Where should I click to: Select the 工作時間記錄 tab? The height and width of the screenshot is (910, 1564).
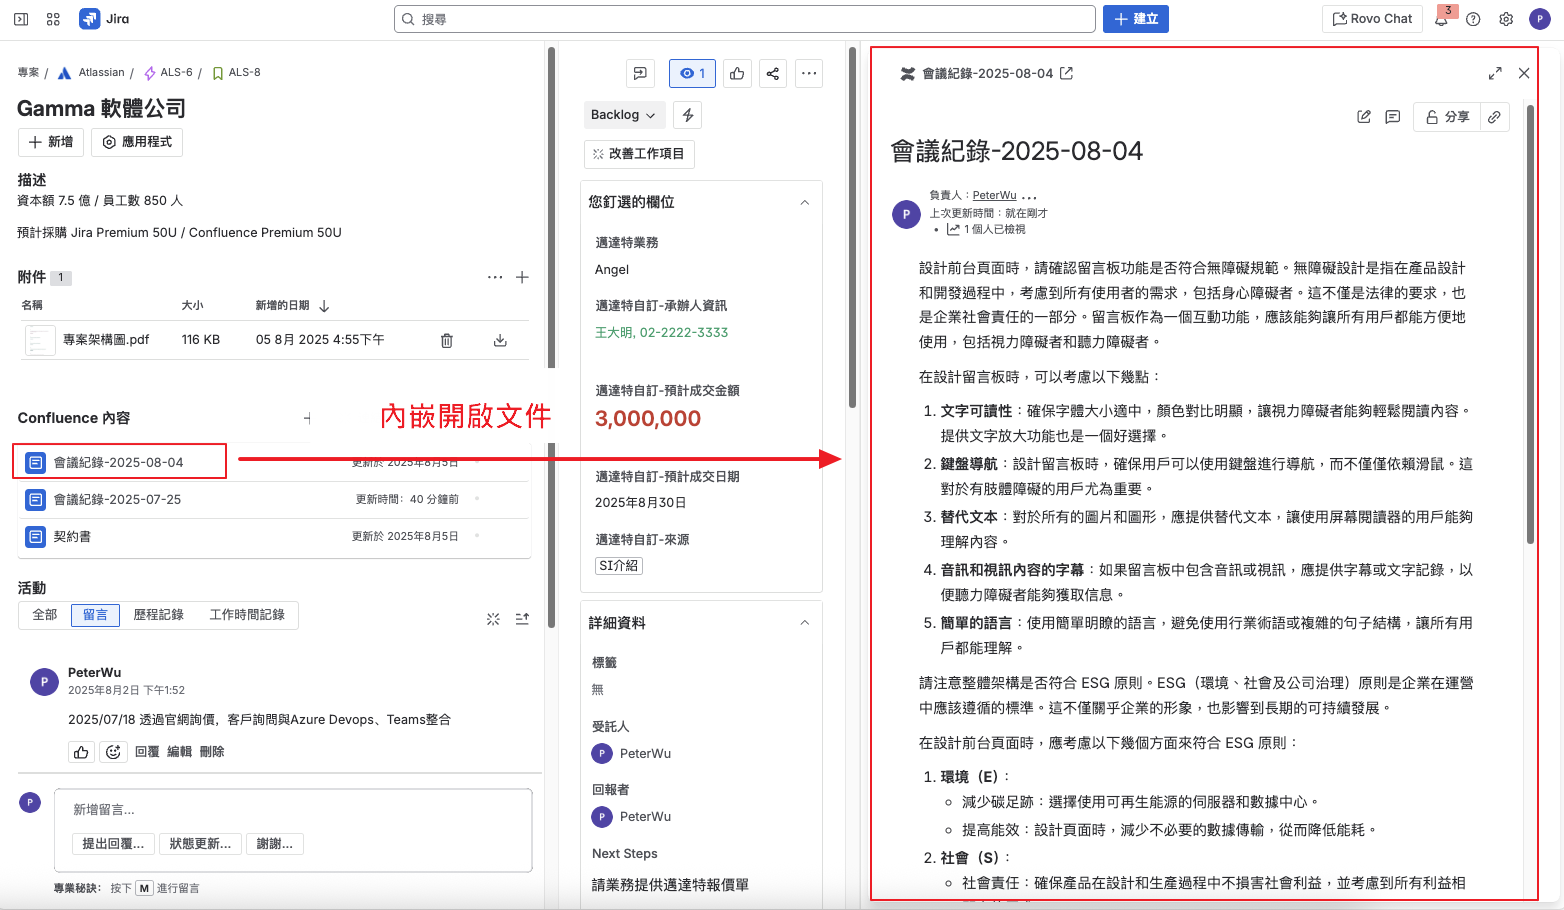247,615
